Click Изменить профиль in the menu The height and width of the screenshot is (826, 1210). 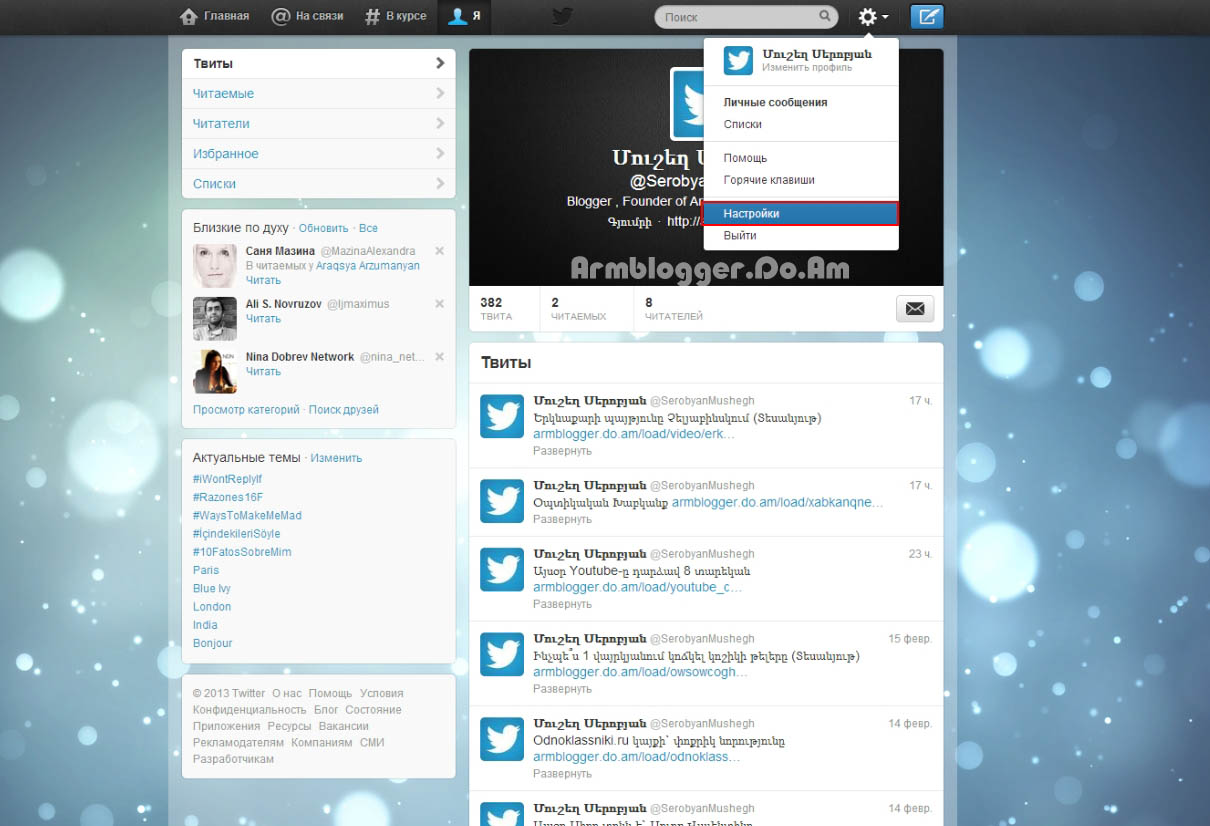[807, 67]
